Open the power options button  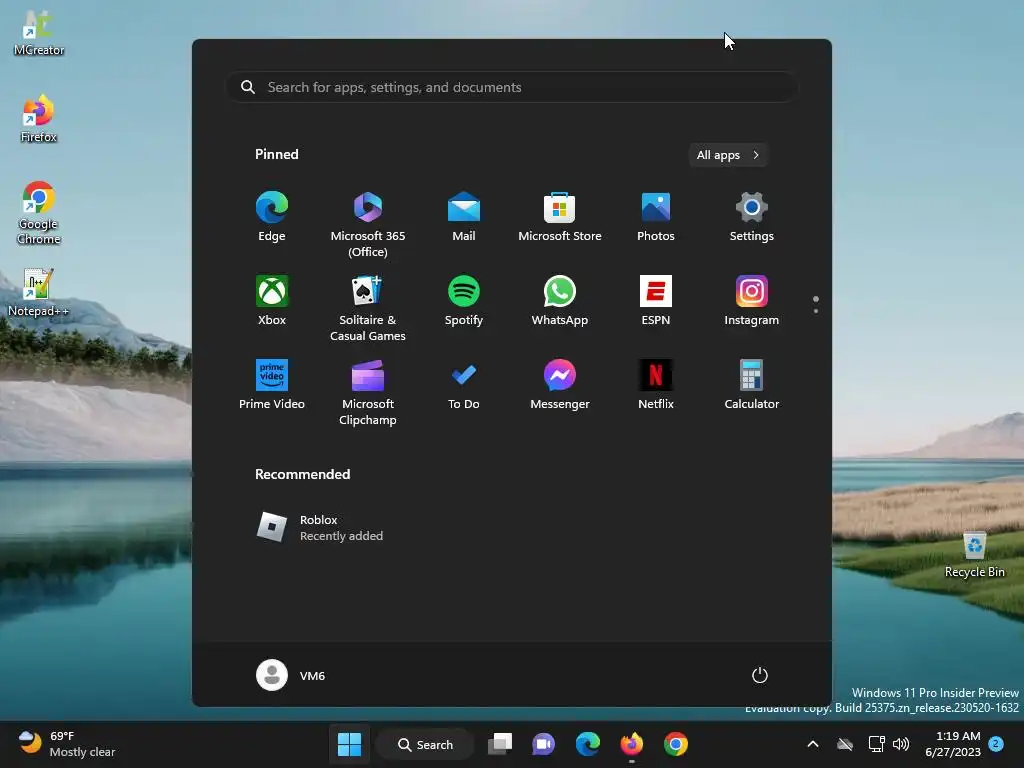click(760, 675)
